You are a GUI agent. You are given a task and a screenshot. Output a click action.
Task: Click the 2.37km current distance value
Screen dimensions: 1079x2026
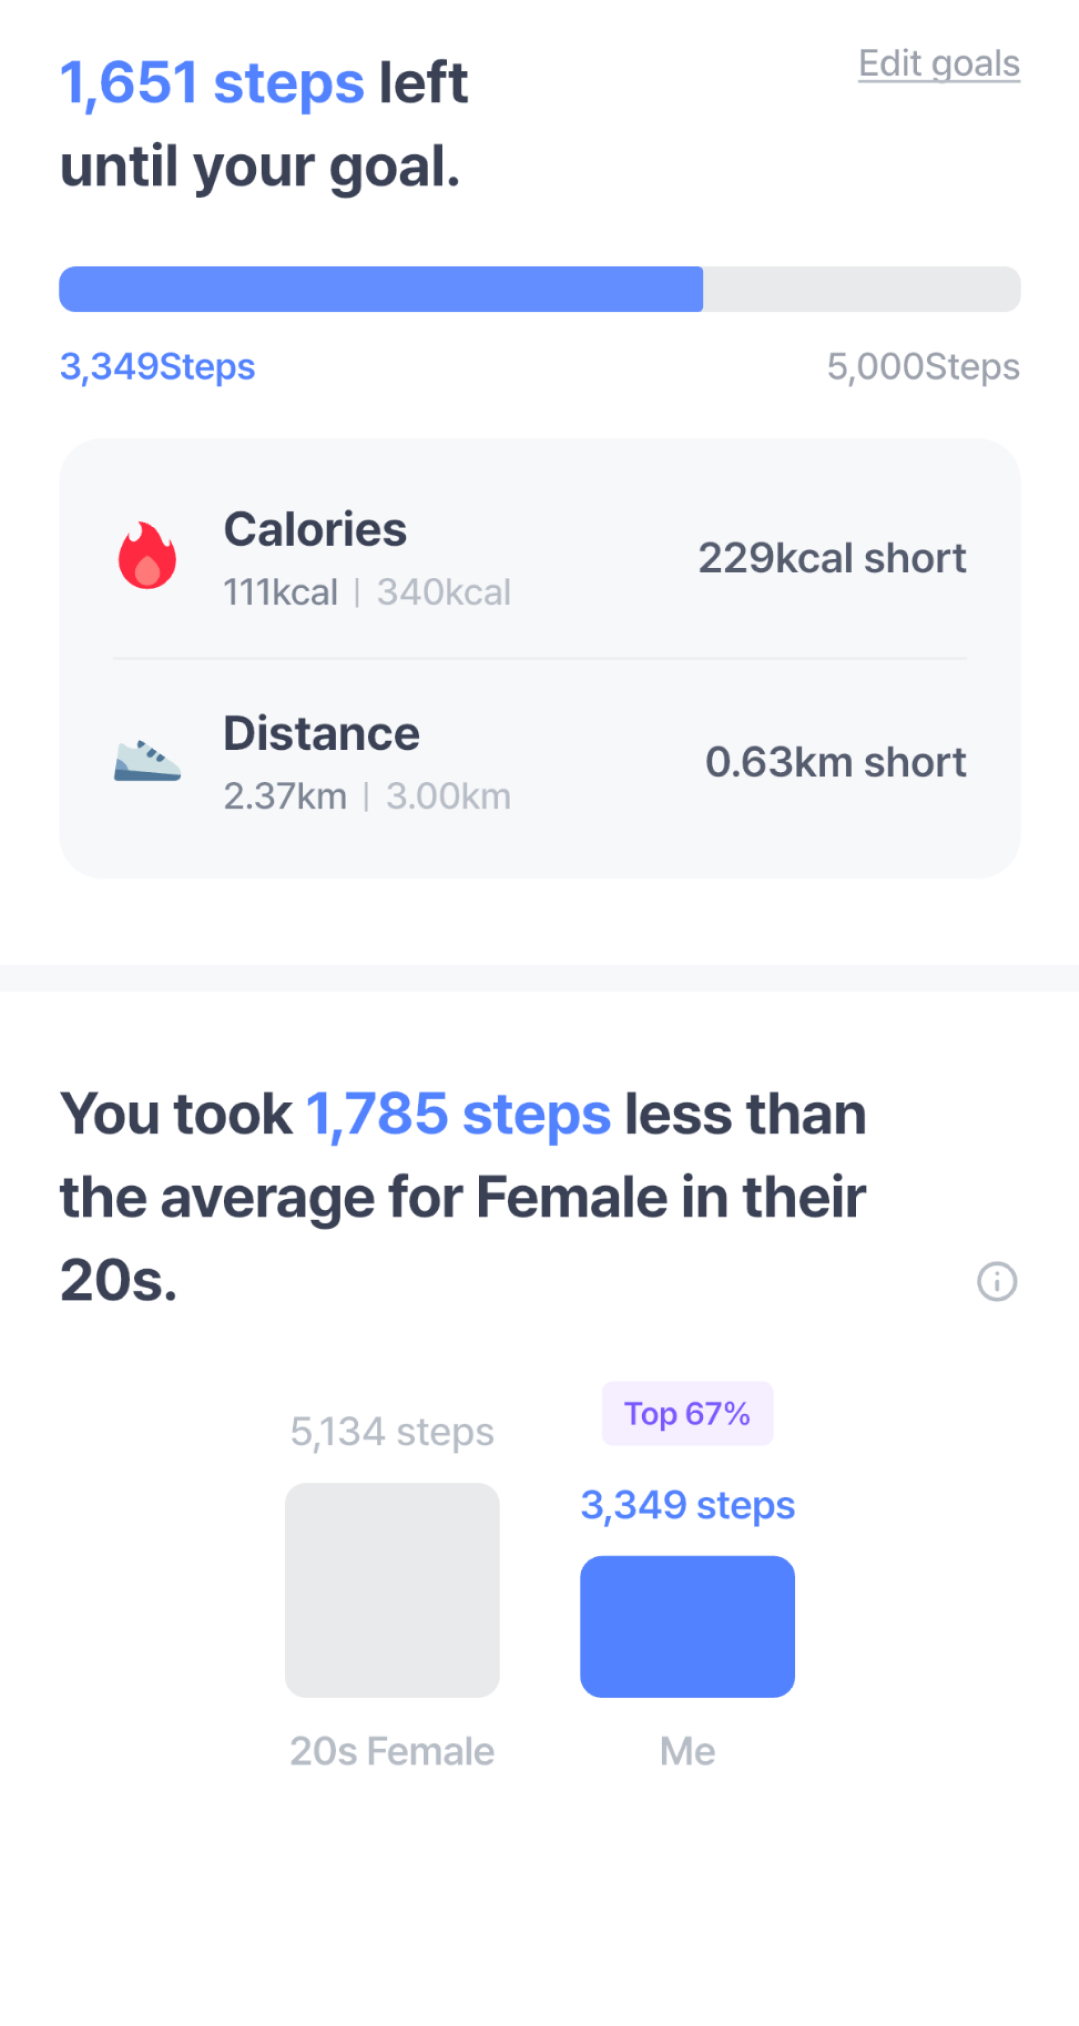(x=285, y=797)
